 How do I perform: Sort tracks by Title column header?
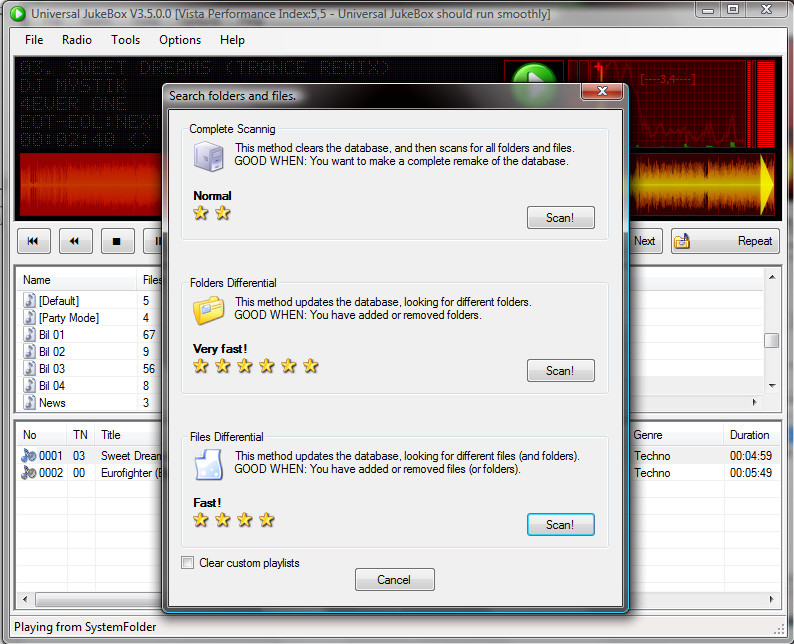pyautogui.click(x=129, y=435)
